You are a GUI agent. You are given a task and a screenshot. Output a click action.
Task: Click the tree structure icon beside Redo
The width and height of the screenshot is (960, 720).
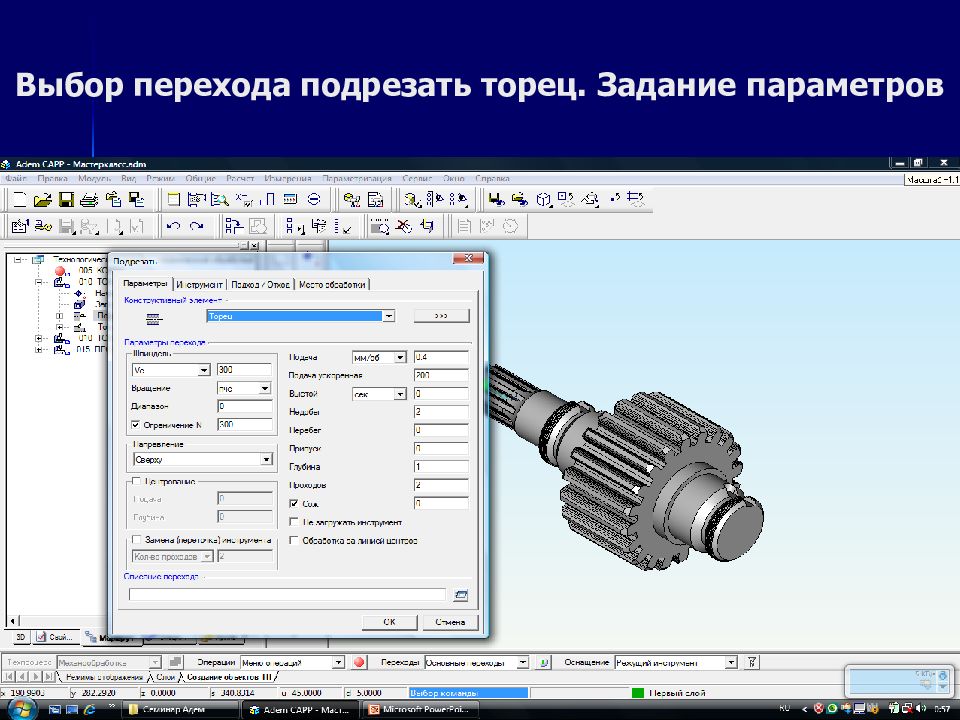point(234,227)
